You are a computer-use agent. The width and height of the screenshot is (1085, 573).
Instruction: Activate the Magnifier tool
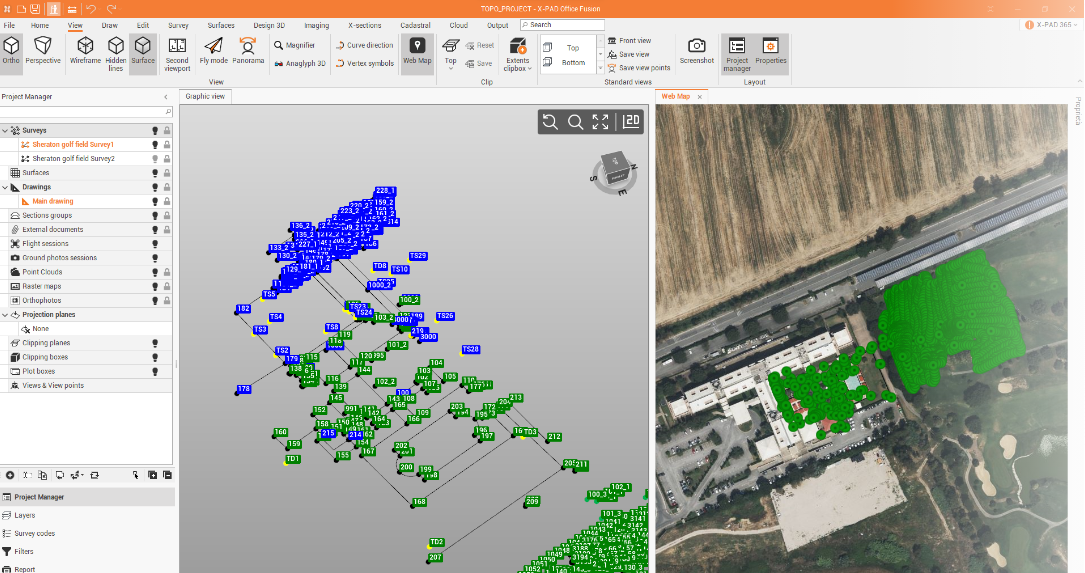click(294, 45)
